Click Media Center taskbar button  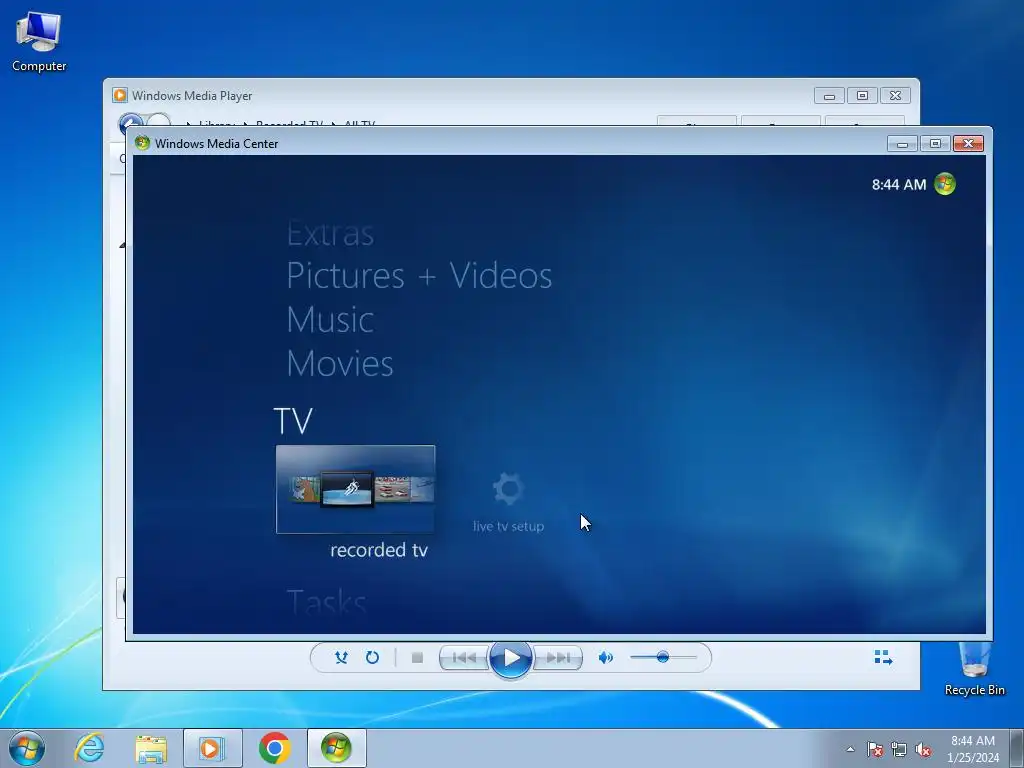coord(336,748)
